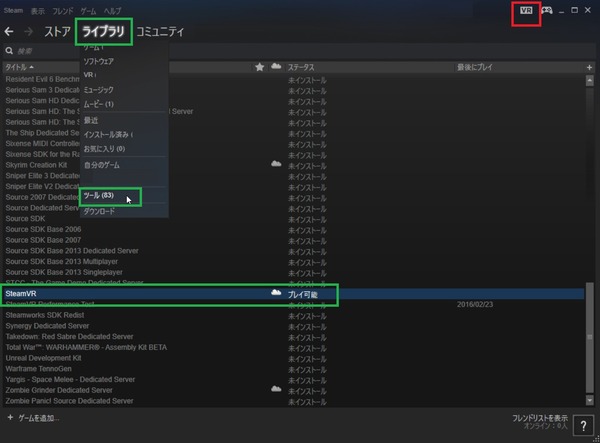Select Zombie Grinder Dedicated Server
This screenshot has height=443, width=600.
[x=59, y=390]
